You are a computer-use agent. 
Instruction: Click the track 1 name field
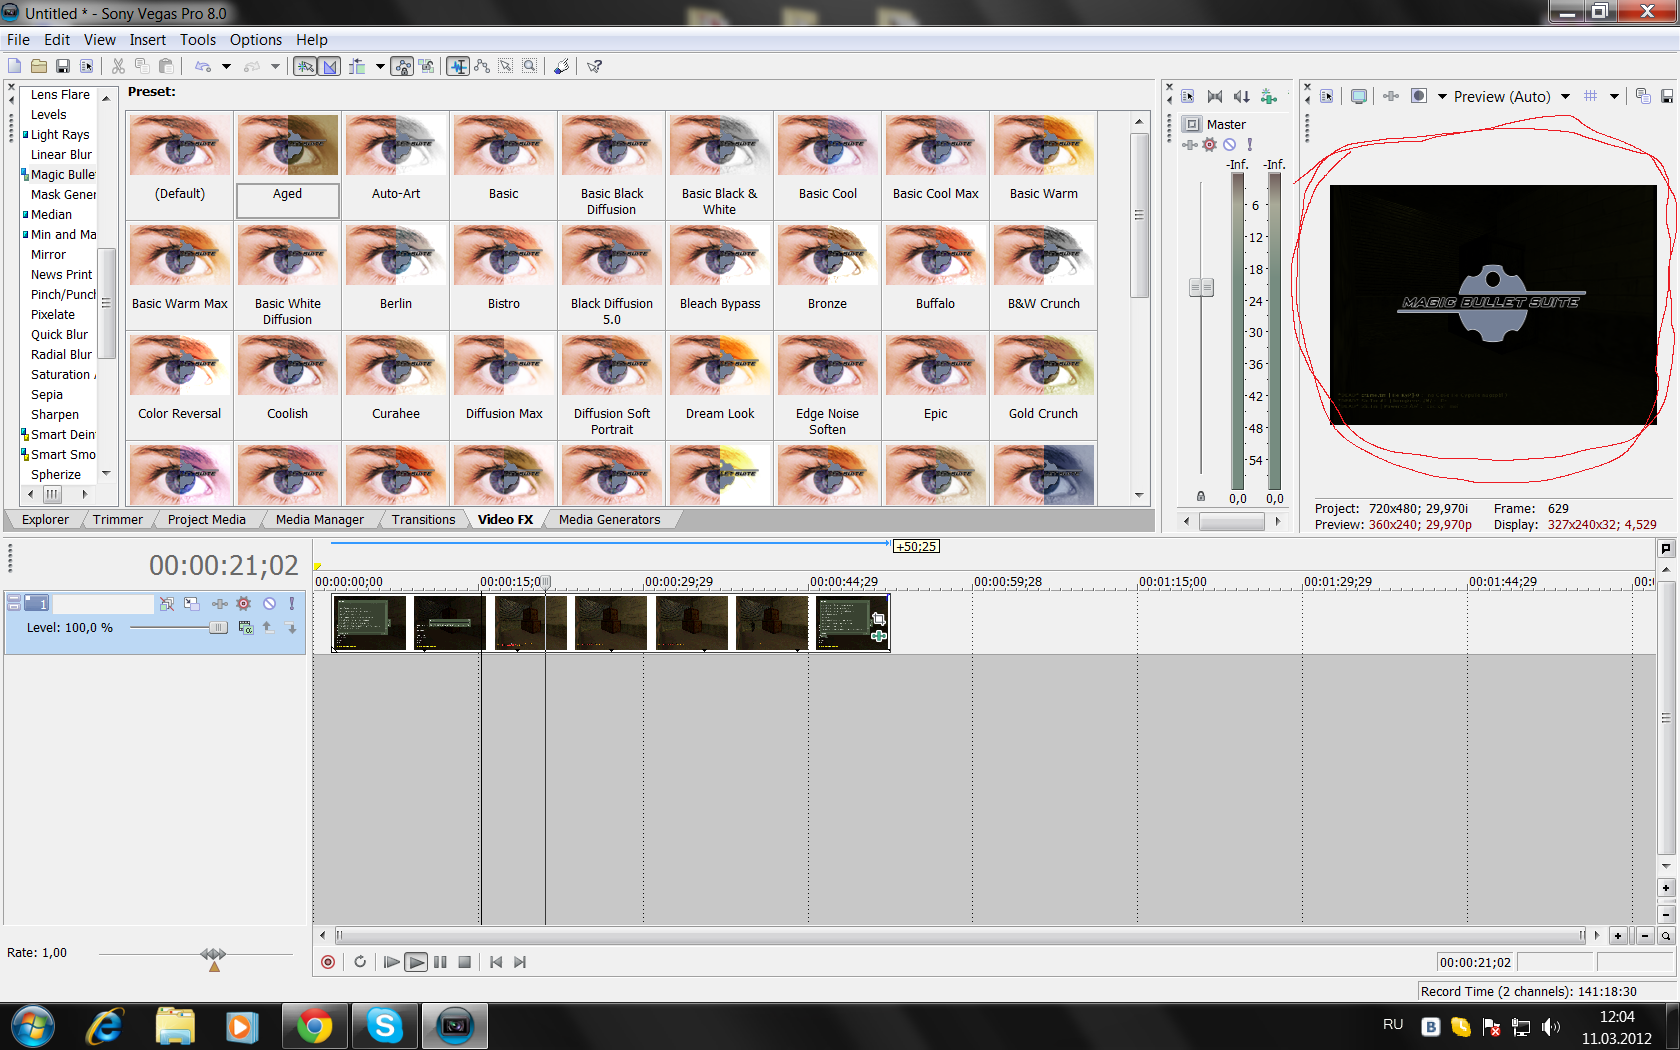tap(104, 604)
